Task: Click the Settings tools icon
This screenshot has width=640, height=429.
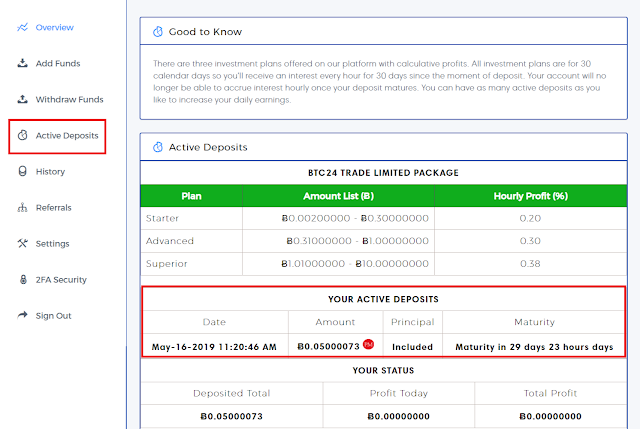Action: [x=22, y=243]
